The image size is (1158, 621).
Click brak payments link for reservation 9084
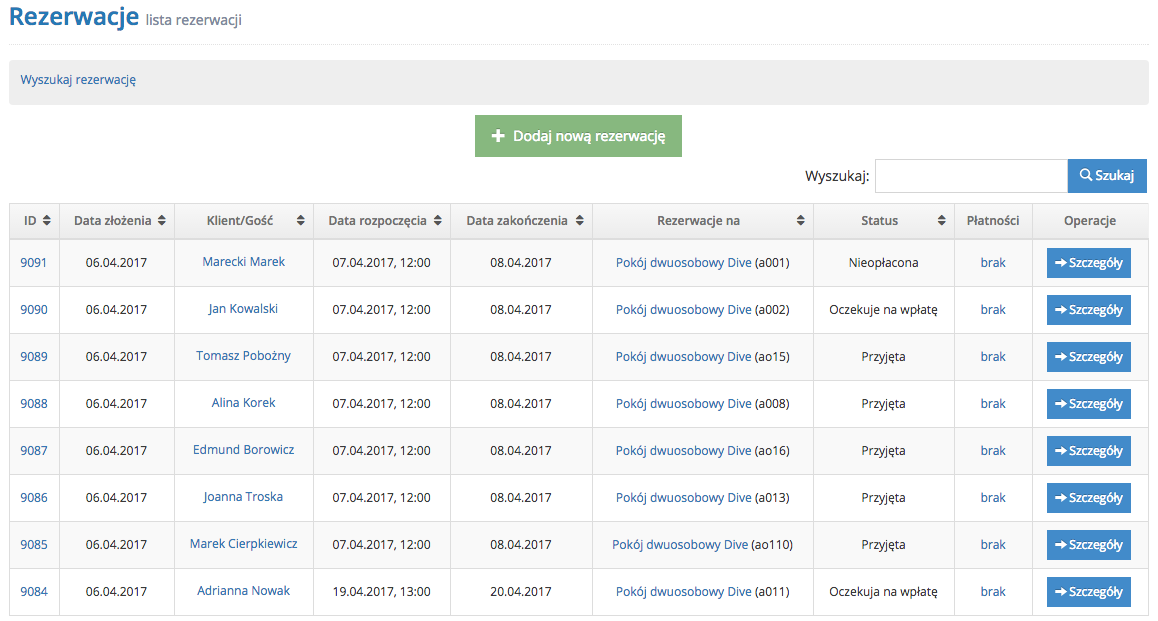(993, 591)
